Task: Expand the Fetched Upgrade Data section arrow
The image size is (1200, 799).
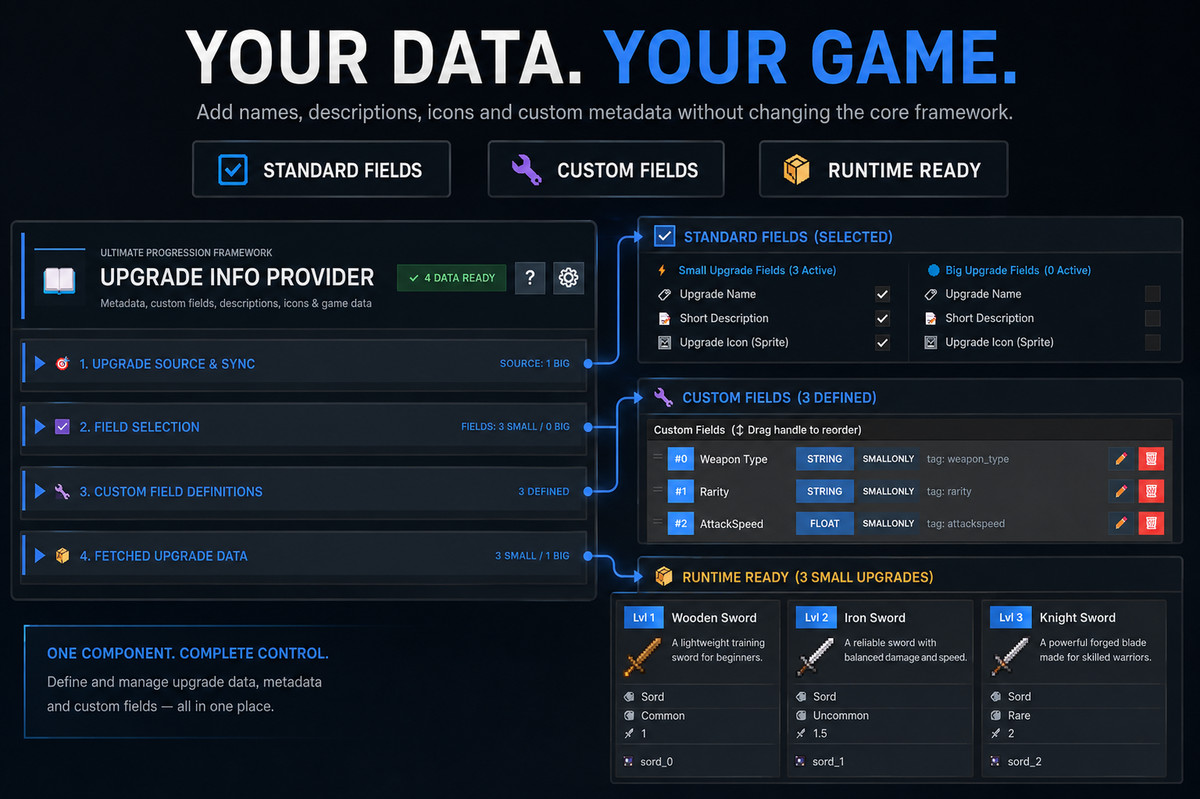Action: pyautogui.click(x=40, y=556)
